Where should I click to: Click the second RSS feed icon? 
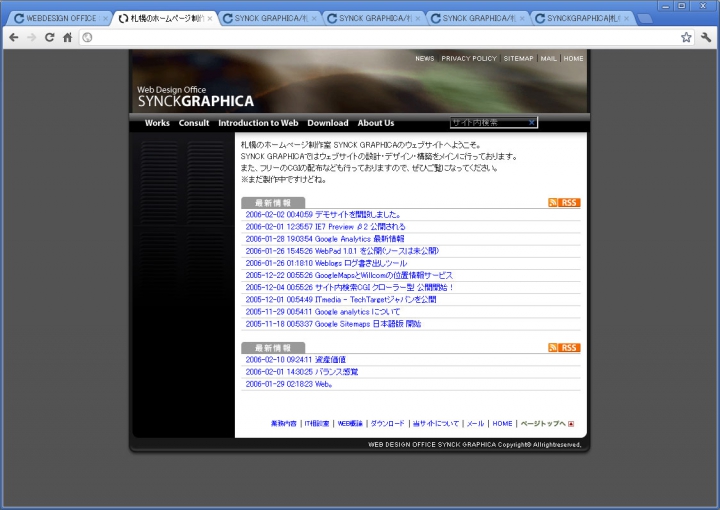(564, 348)
